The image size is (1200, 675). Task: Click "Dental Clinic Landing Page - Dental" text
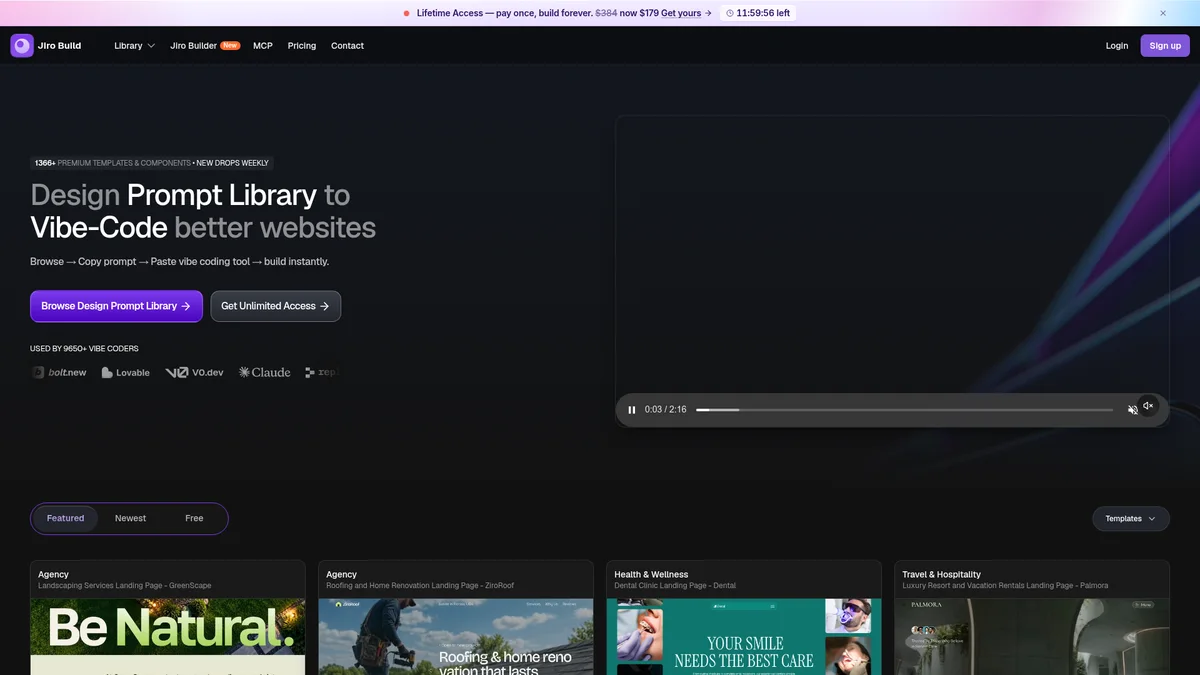pyautogui.click(x=675, y=586)
